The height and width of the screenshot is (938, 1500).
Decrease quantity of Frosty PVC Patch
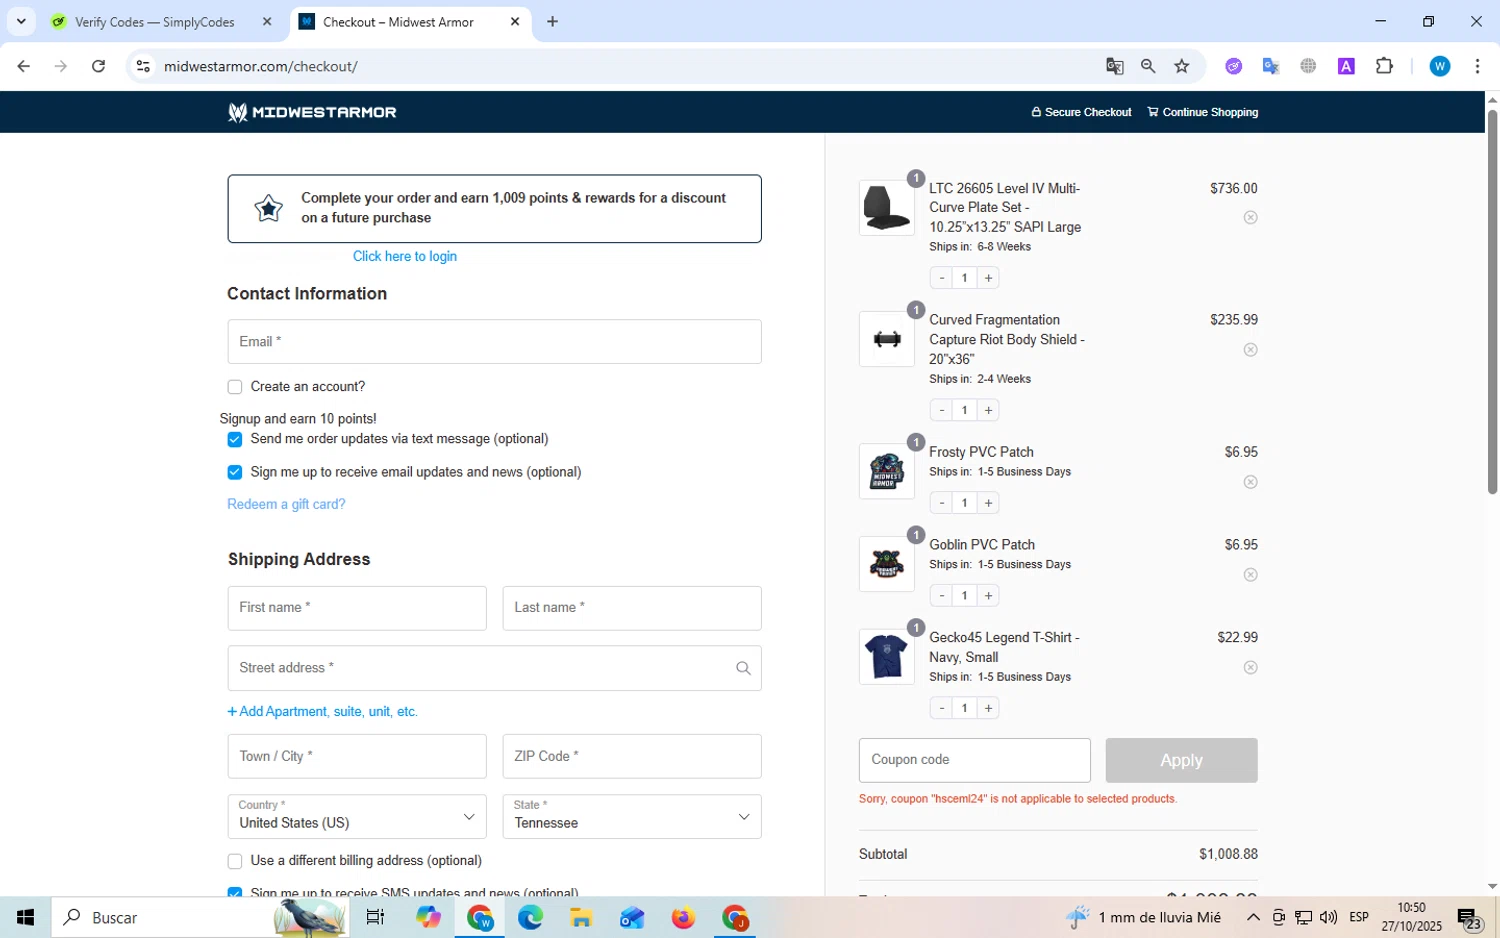(x=941, y=503)
